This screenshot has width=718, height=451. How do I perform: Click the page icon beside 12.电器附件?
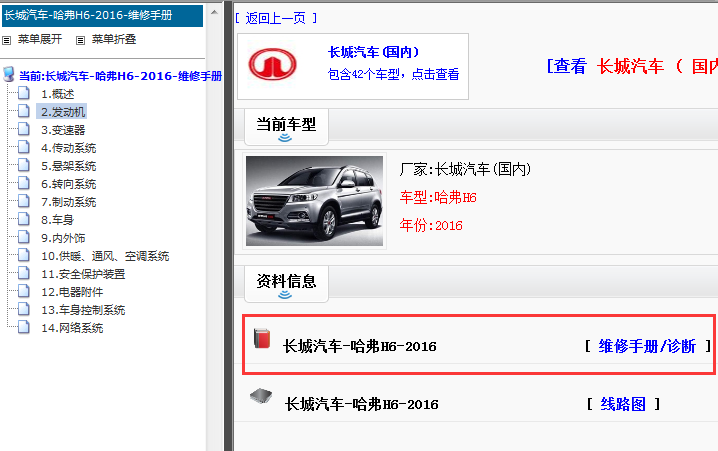[x=24, y=292]
